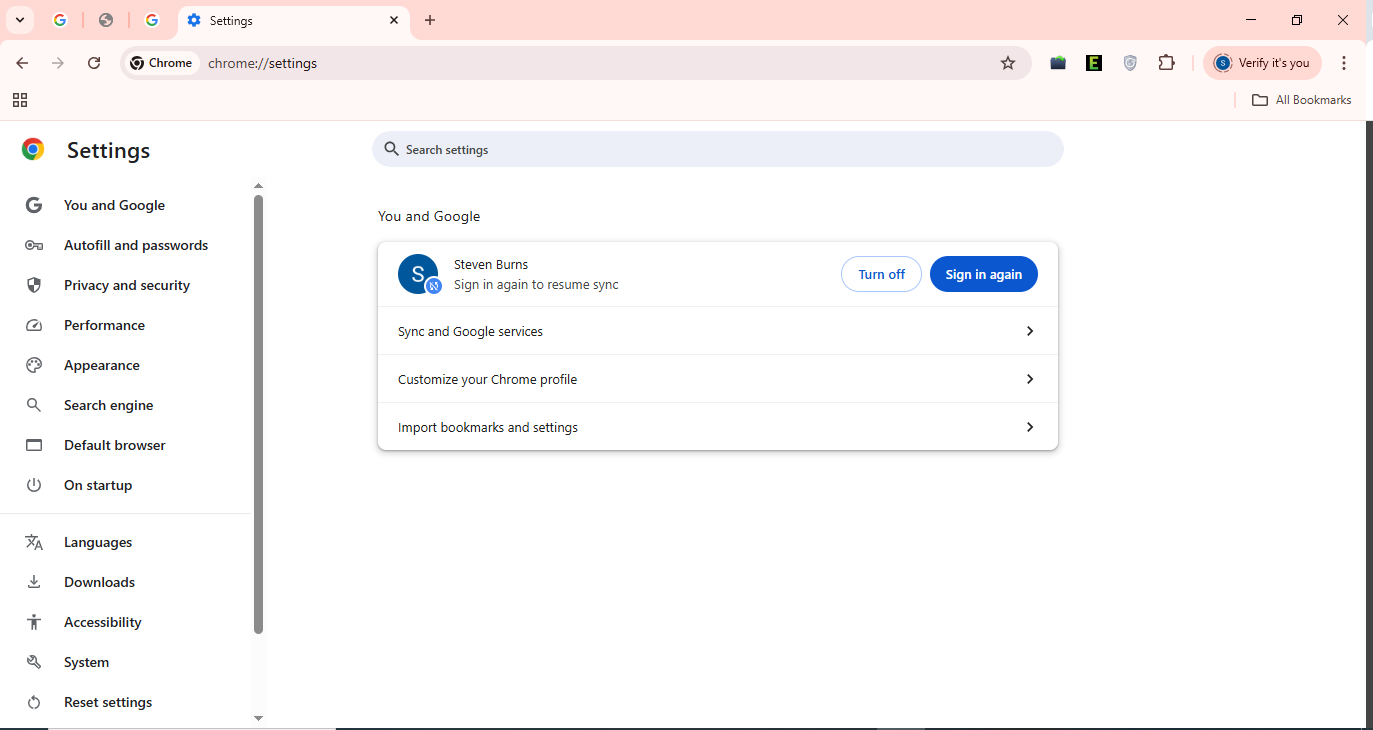Click the Verify it's you profile chip
This screenshot has height=730, width=1373.
[x=1262, y=63]
